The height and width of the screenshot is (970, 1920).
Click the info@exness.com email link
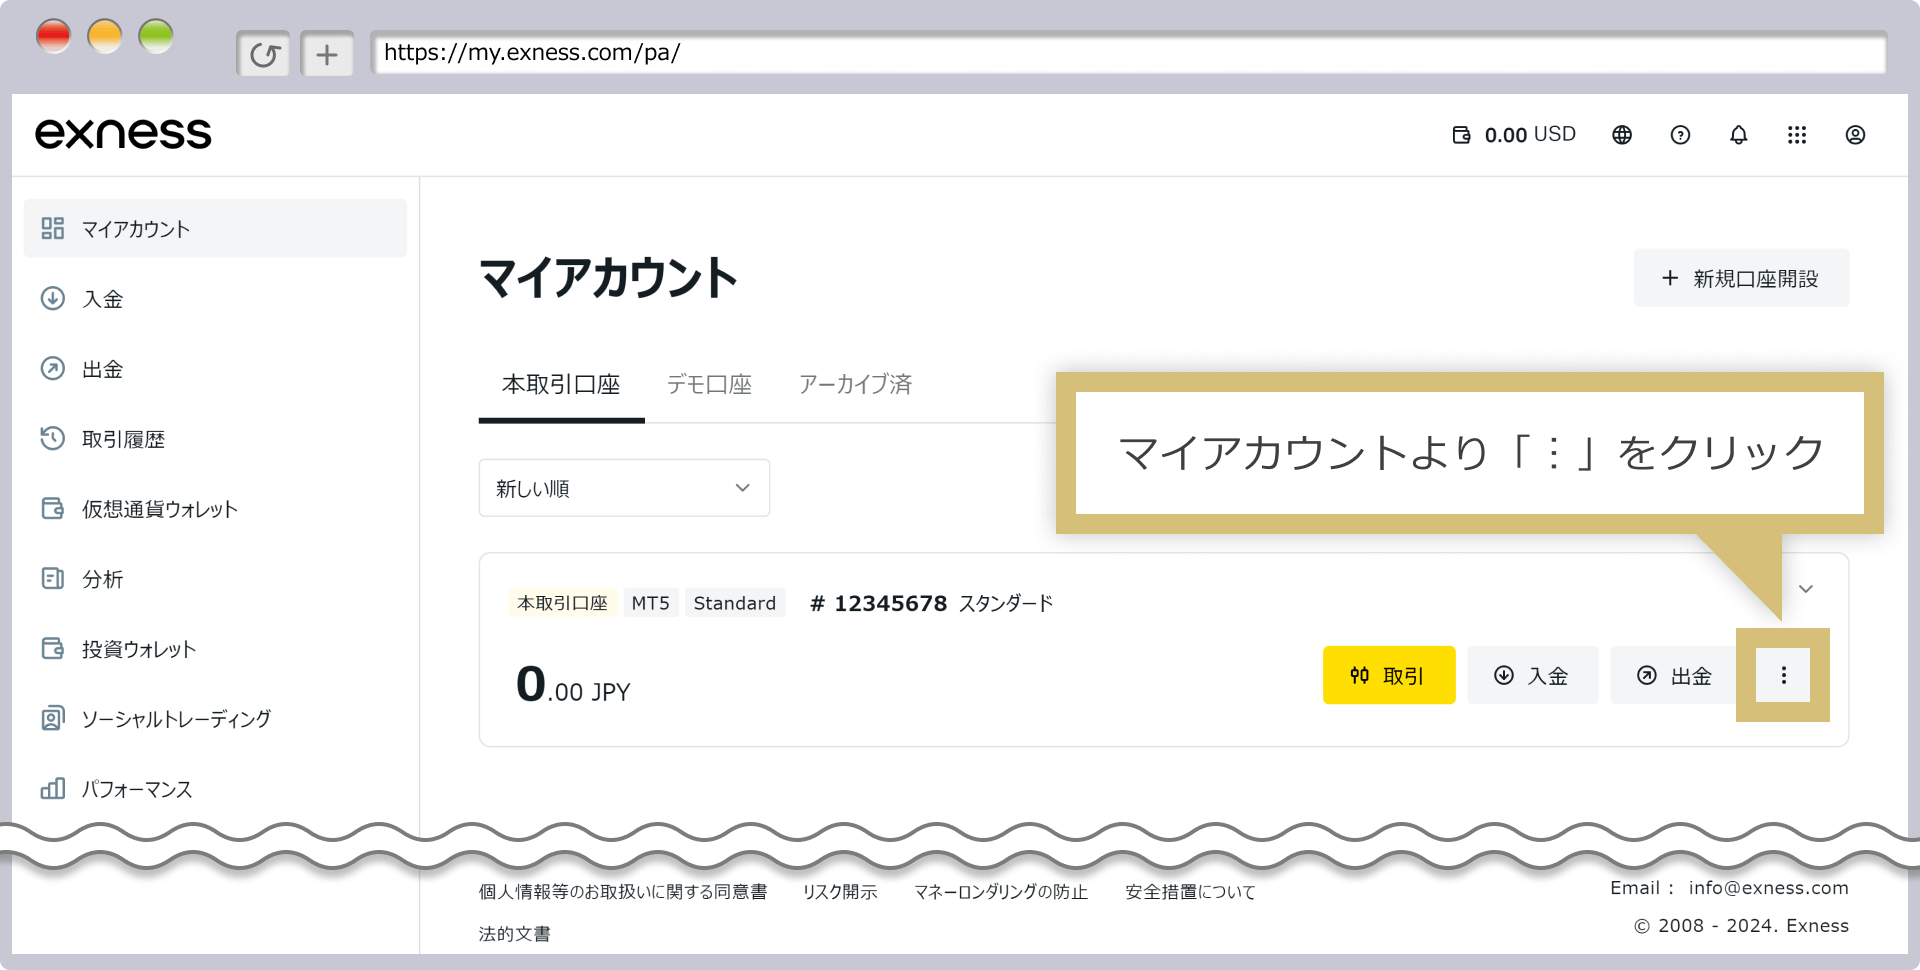click(x=1768, y=888)
